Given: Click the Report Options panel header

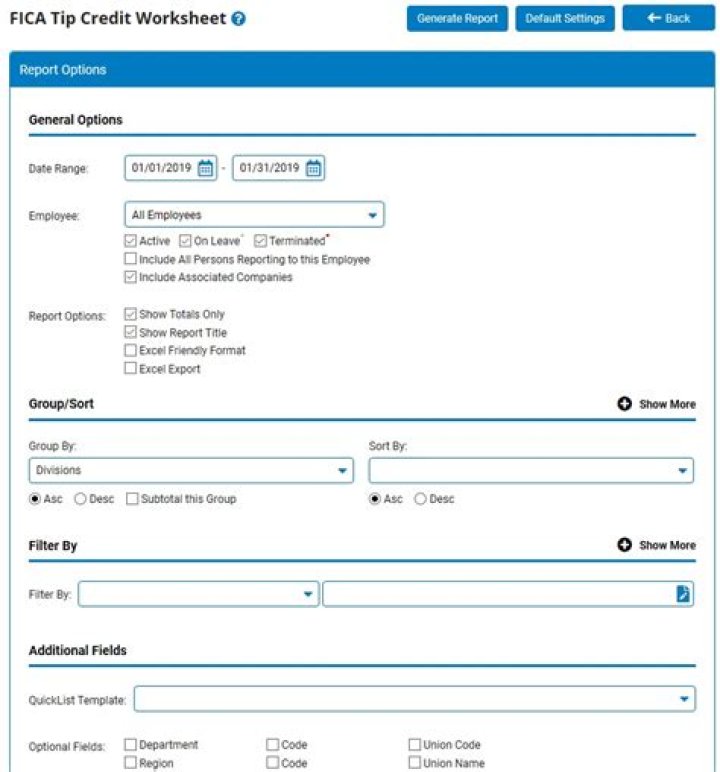Looking at the screenshot, I should tap(361, 70).
